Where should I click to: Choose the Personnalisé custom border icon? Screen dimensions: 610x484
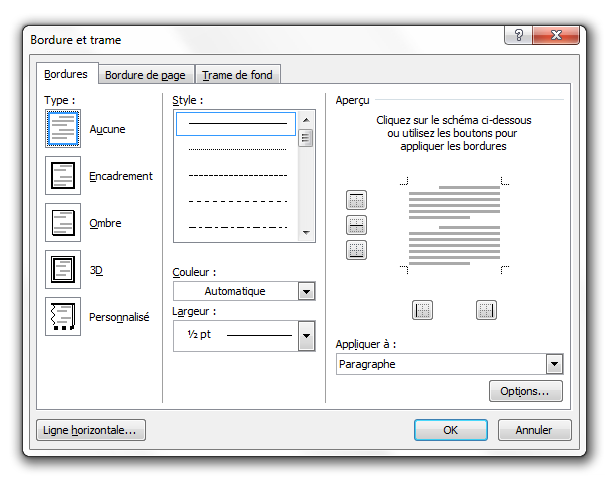tap(63, 317)
